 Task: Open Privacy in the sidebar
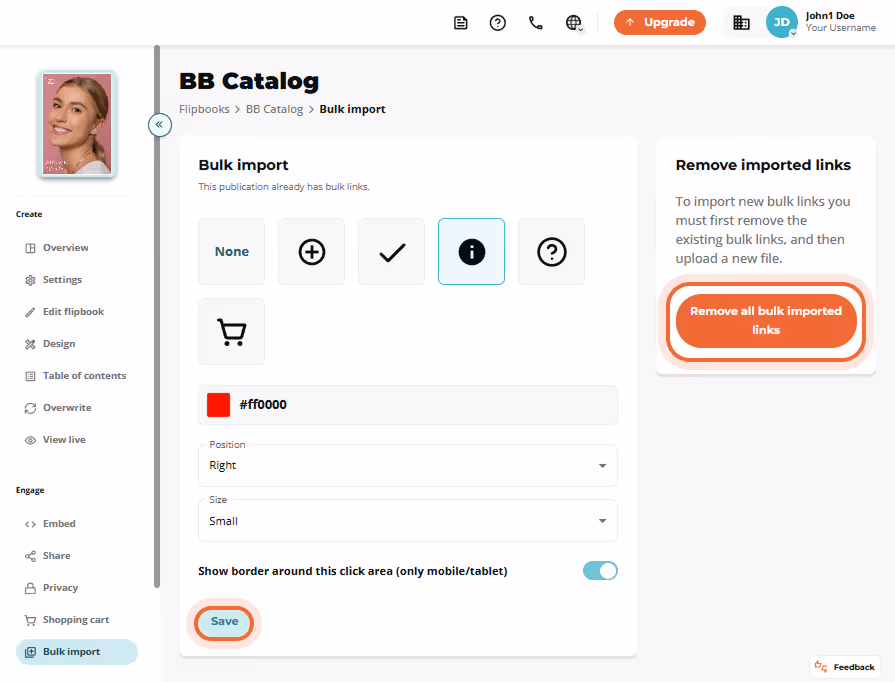(60, 588)
